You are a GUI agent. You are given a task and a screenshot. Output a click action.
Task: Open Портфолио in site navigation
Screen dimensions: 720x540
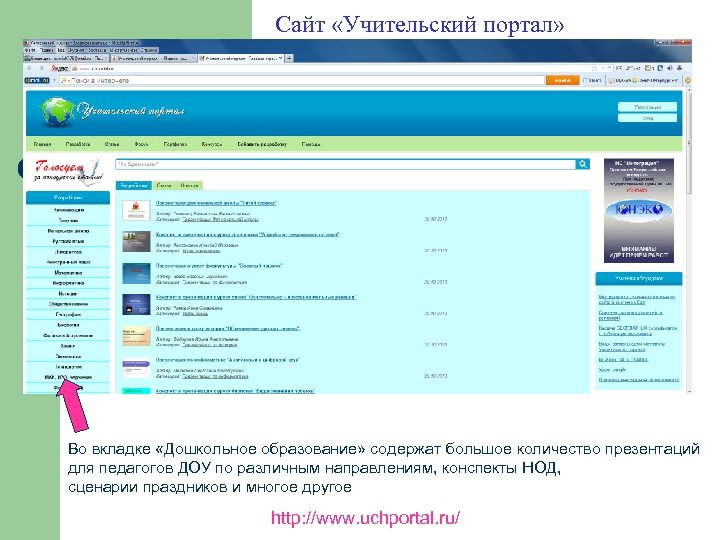click(x=175, y=144)
